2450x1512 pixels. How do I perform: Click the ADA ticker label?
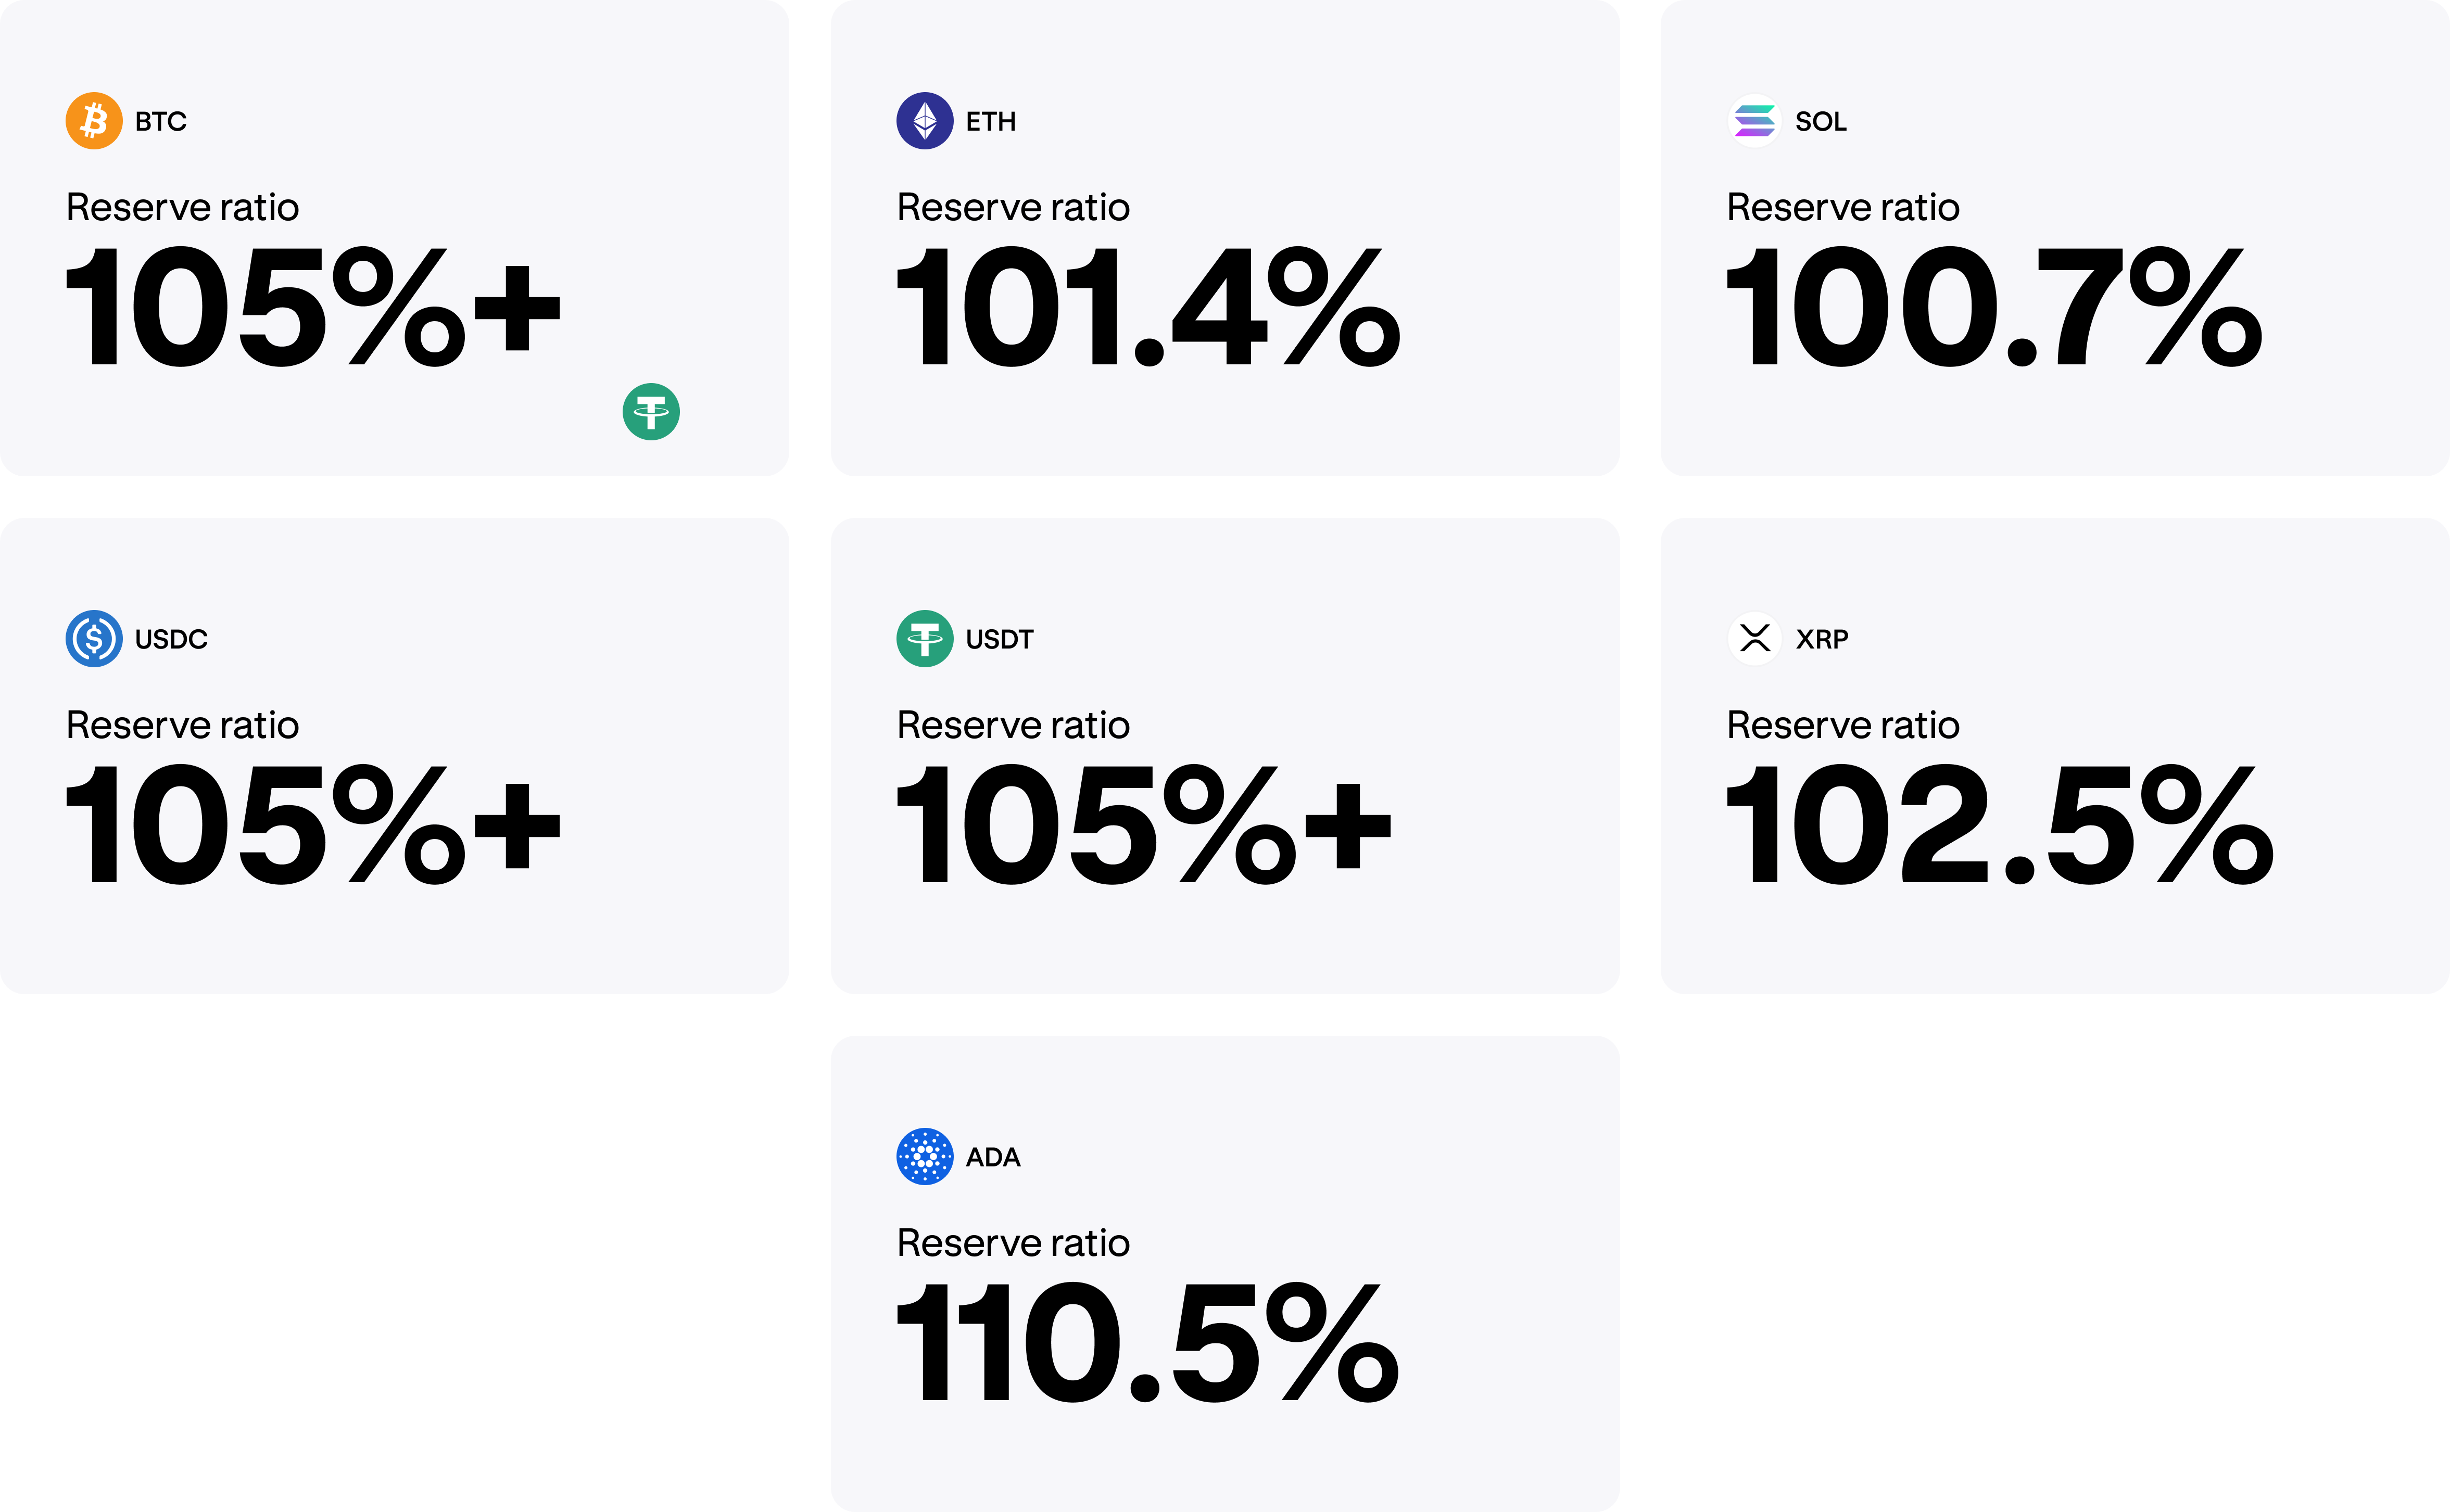(x=992, y=1157)
